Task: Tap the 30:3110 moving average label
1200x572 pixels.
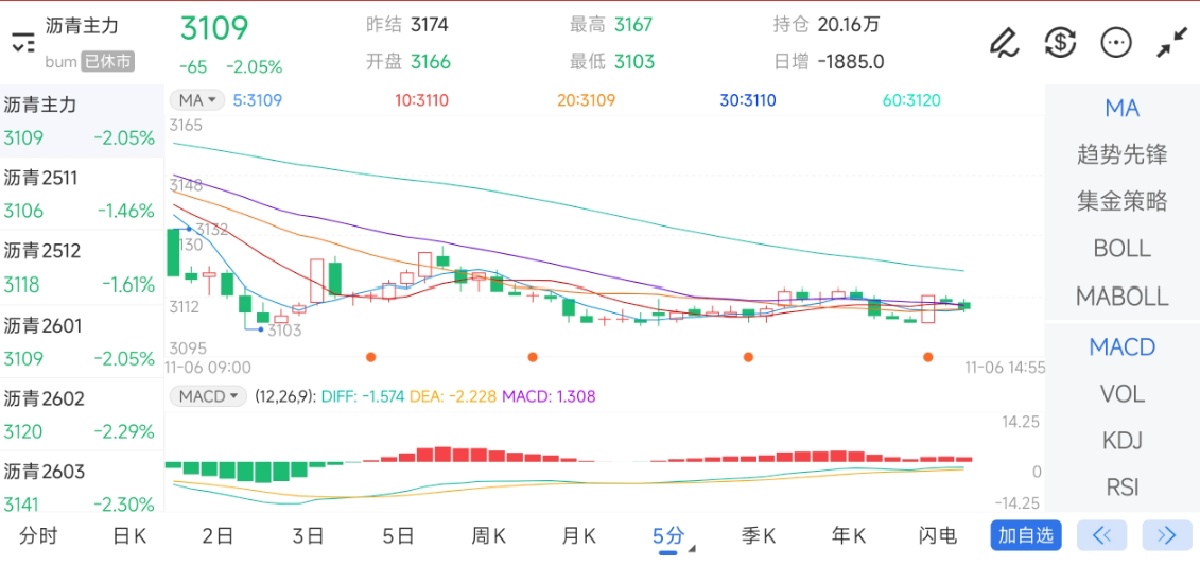Action: tap(748, 100)
